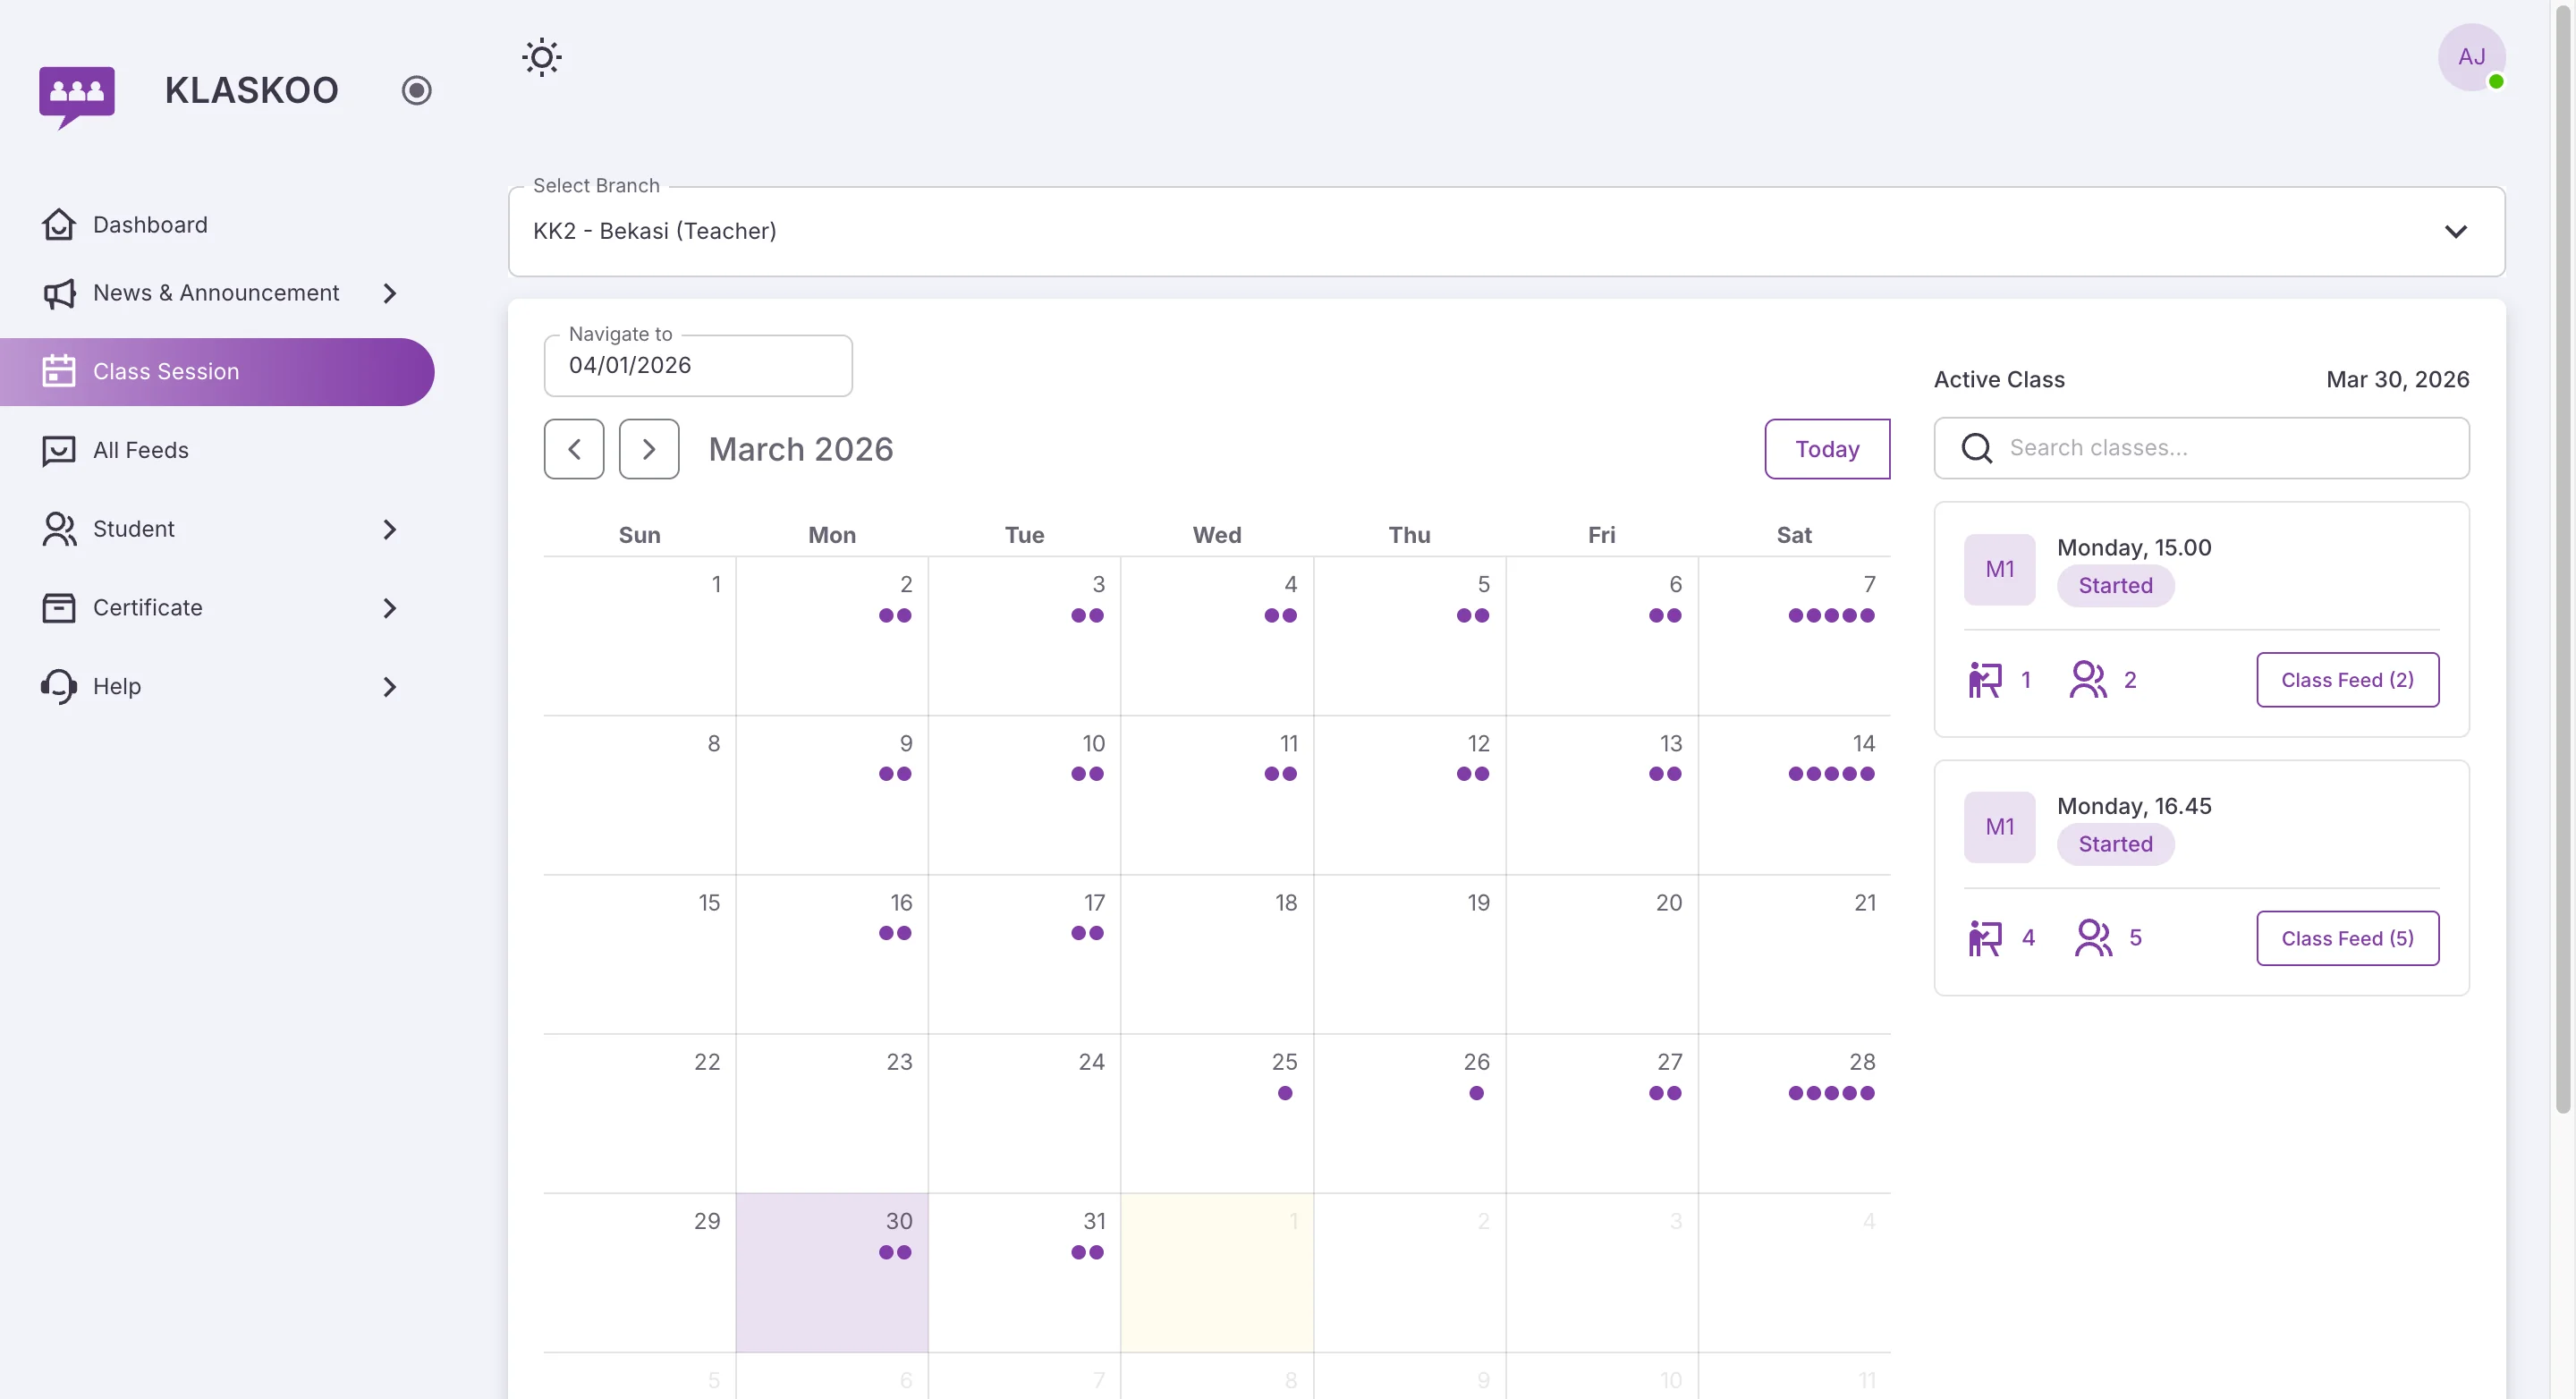Select the Student icon in the sidebar
2576x1399 pixels.
click(x=58, y=529)
